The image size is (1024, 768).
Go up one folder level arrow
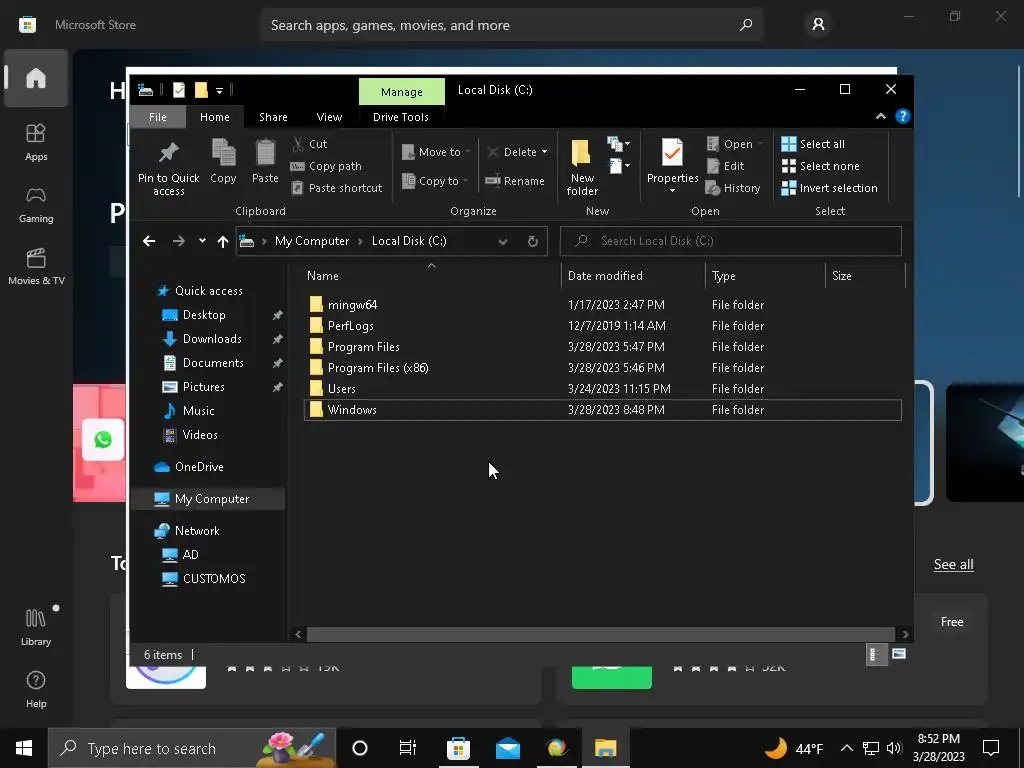tap(223, 241)
